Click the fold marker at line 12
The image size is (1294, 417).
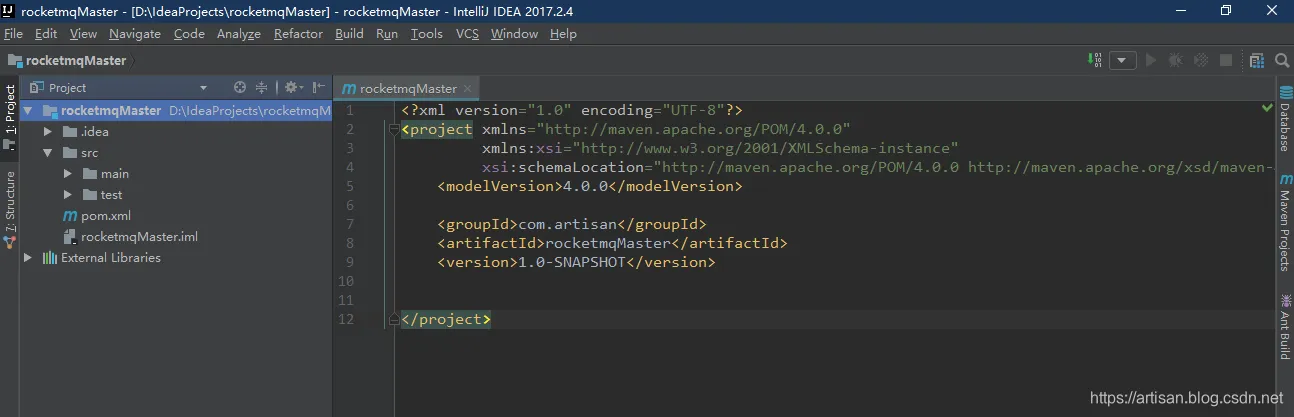[x=393, y=319]
